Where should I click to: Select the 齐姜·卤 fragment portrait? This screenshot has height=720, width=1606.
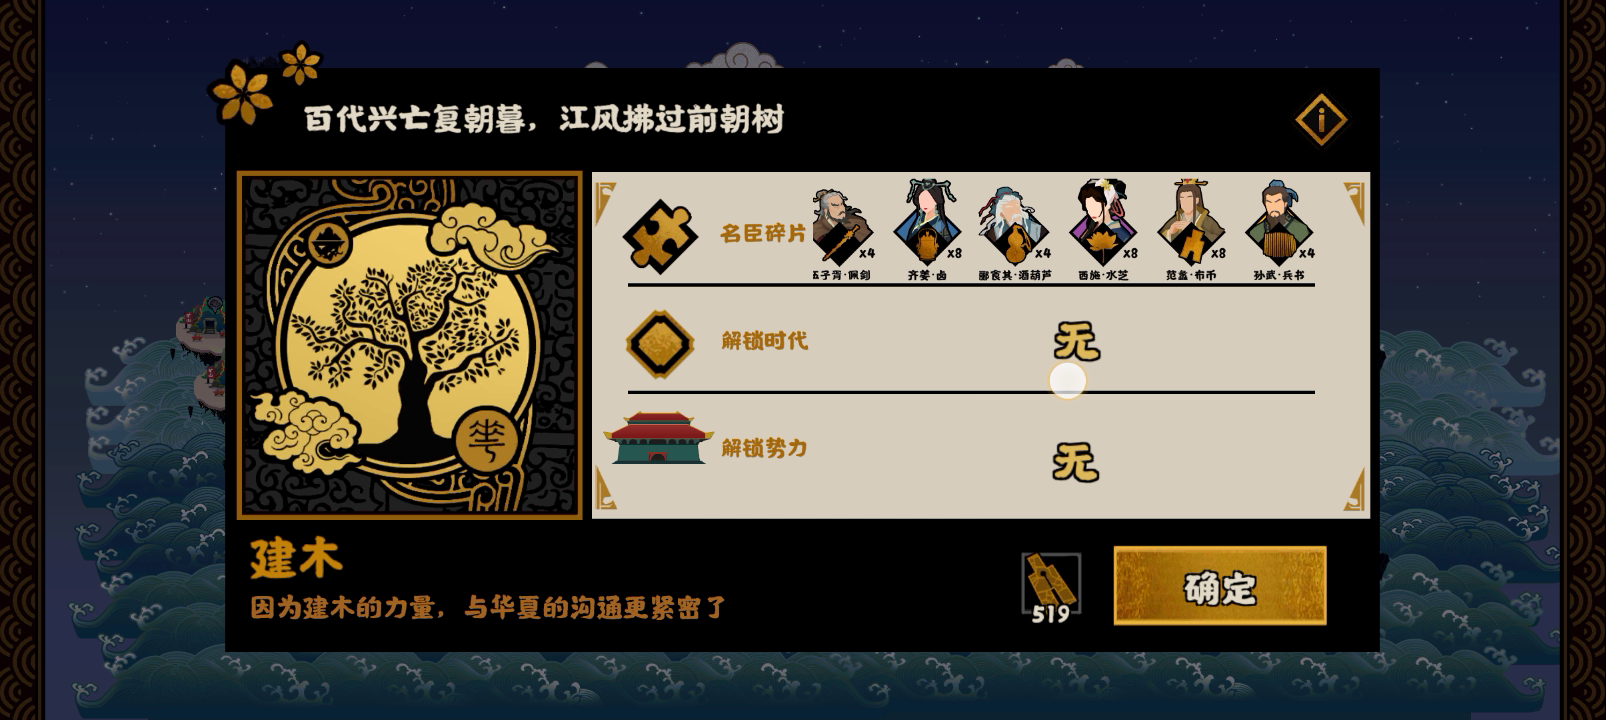click(x=927, y=224)
